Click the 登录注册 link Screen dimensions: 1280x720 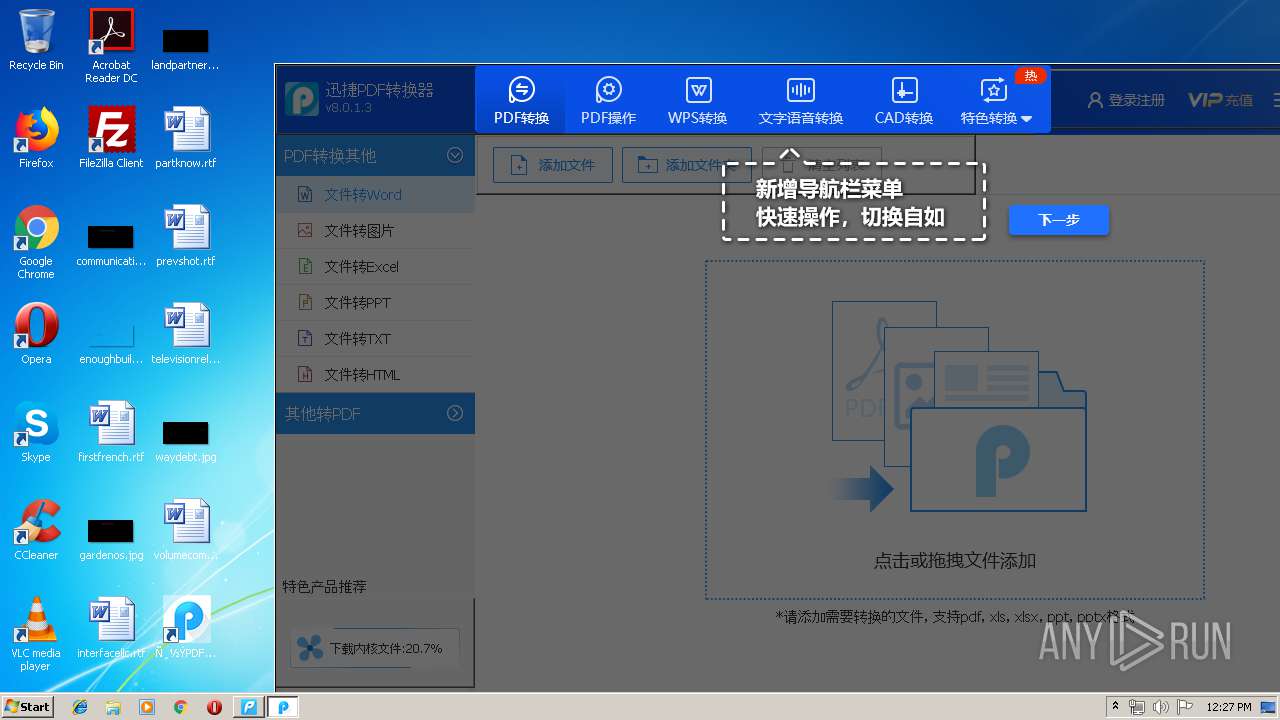click(1126, 100)
